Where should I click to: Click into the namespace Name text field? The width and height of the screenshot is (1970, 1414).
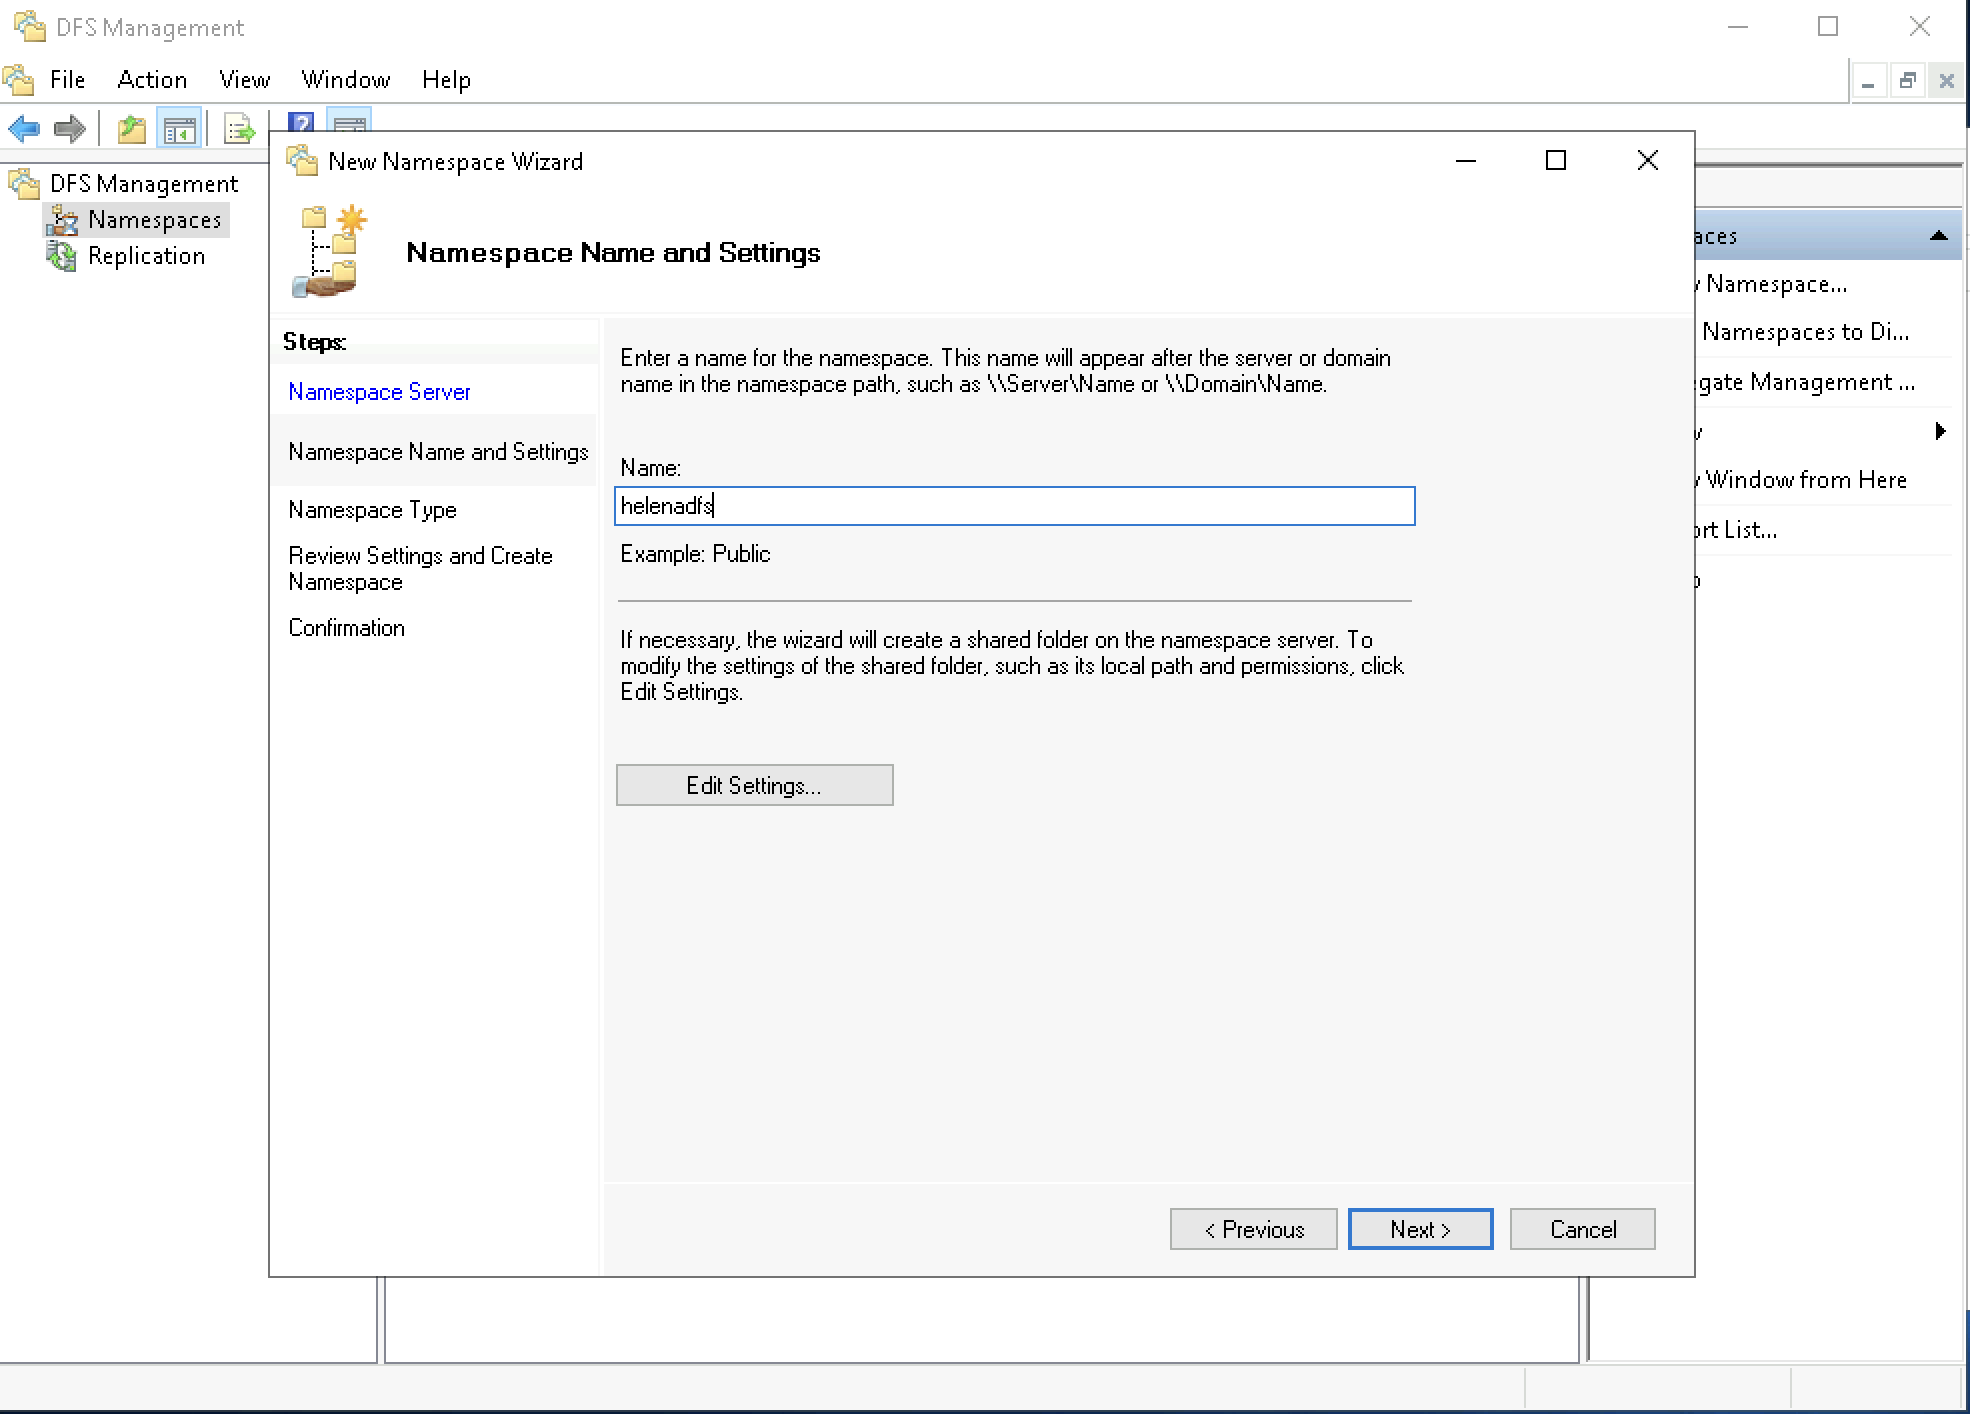point(1014,506)
